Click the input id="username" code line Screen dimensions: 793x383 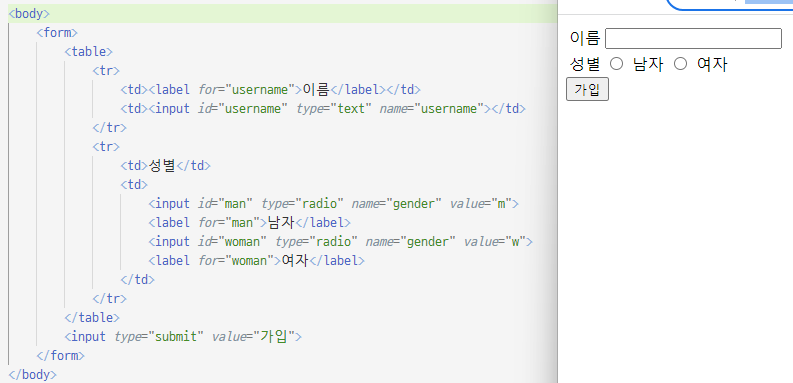point(323,109)
